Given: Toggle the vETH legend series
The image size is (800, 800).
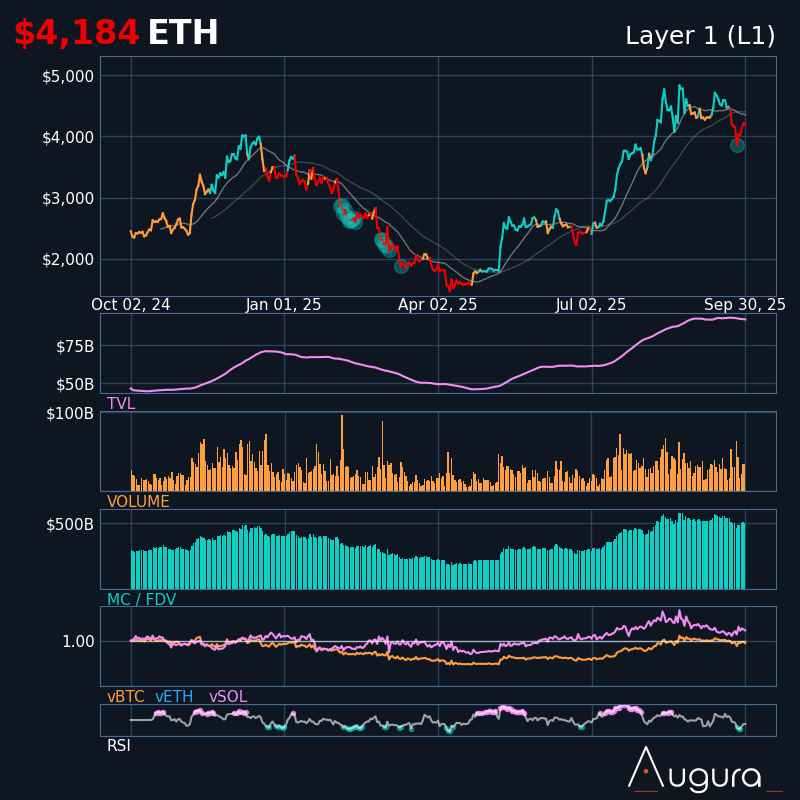Looking at the screenshot, I should click(x=176, y=697).
